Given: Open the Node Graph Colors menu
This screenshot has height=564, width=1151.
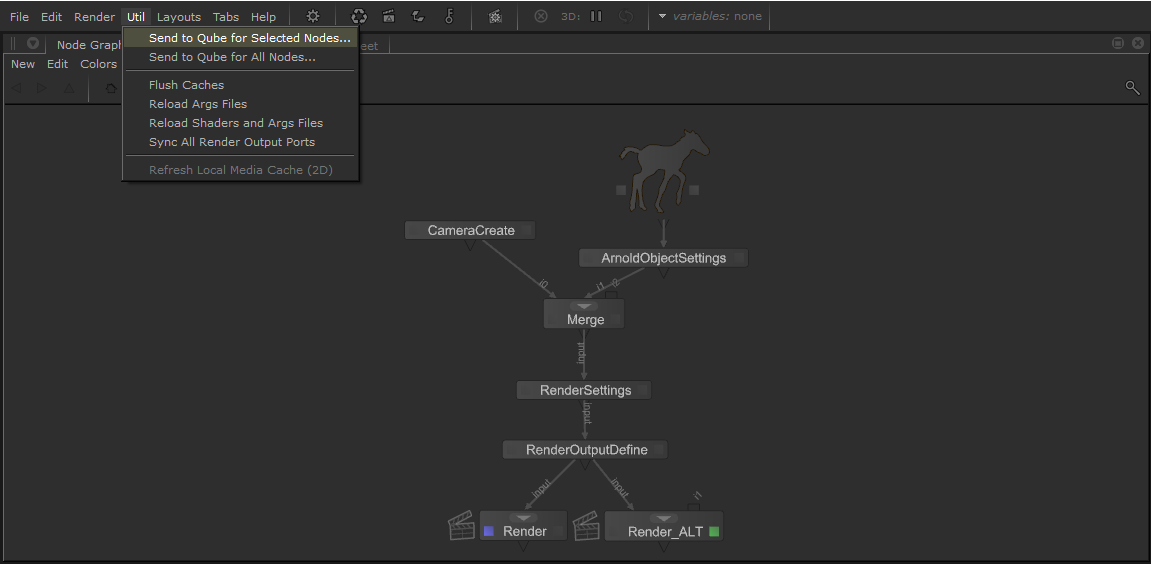Looking at the screenshot, I should pos(98,64).
